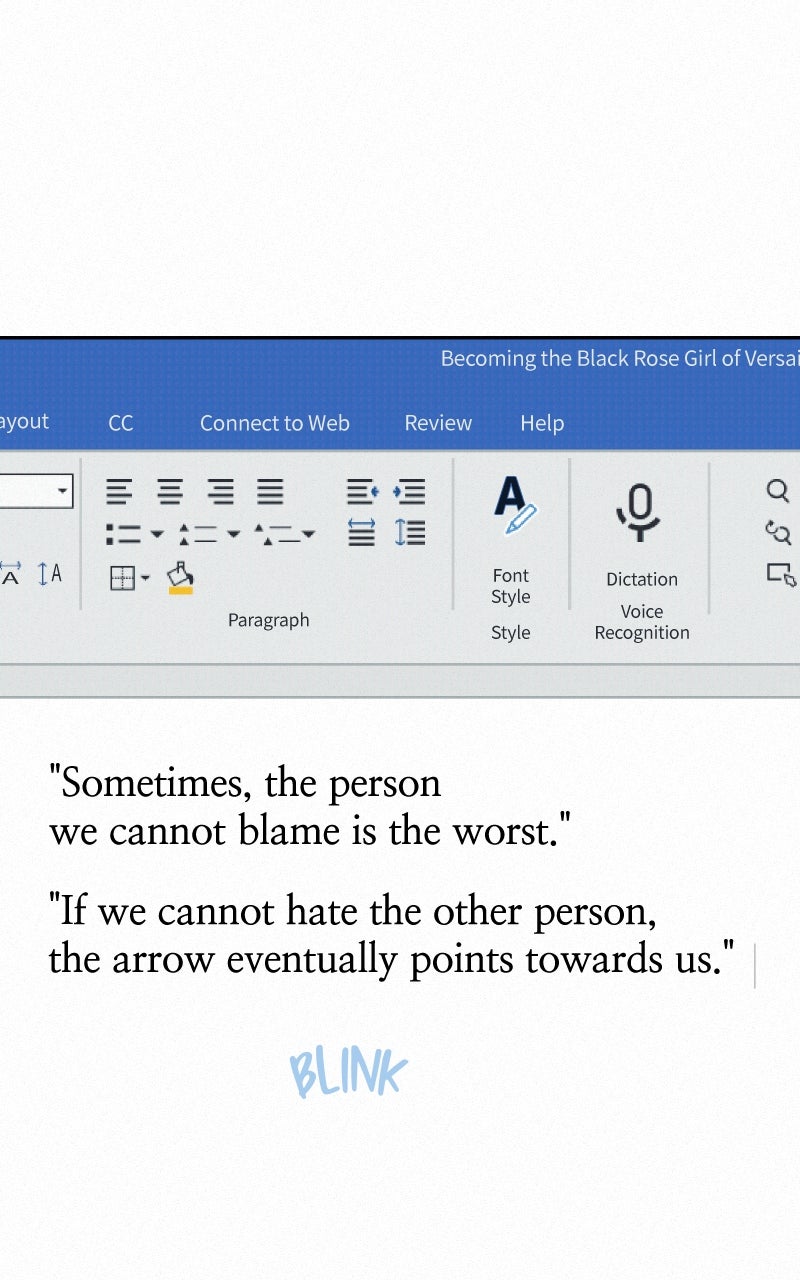This screenshot has width=800, height=1280.
Task: Justify the paragraph text
Action: (x=270, y=491)
